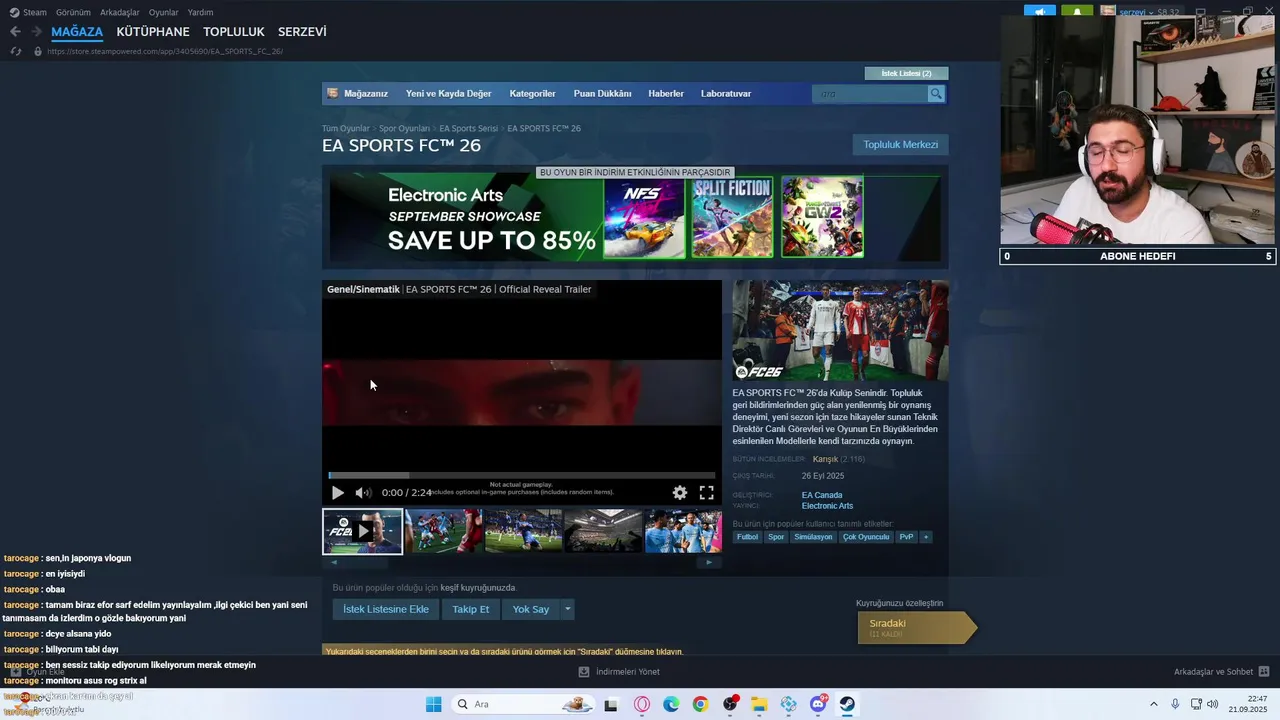The height and width of the screenshot is (720, 1280).
Task: Click the Simülasyon tag
Action: tap(813, 537)
